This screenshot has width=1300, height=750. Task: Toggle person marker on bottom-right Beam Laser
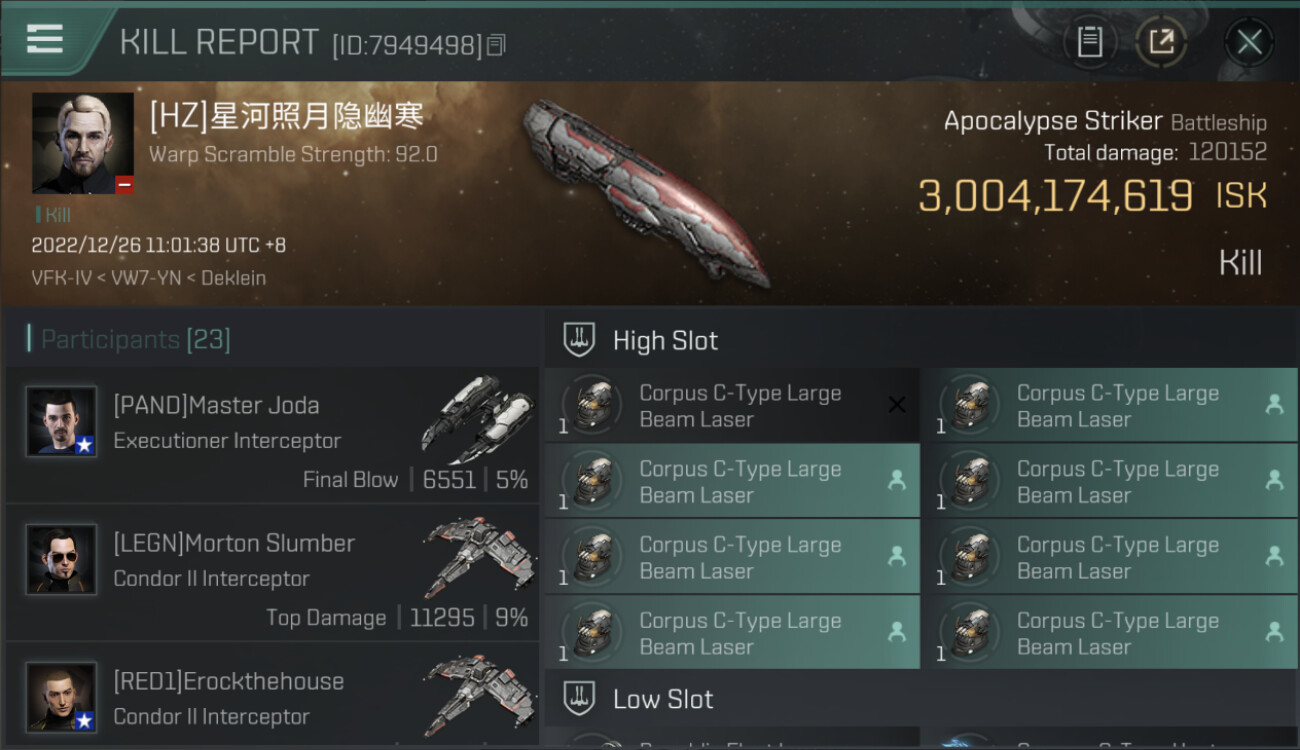tap(1274, 631)
